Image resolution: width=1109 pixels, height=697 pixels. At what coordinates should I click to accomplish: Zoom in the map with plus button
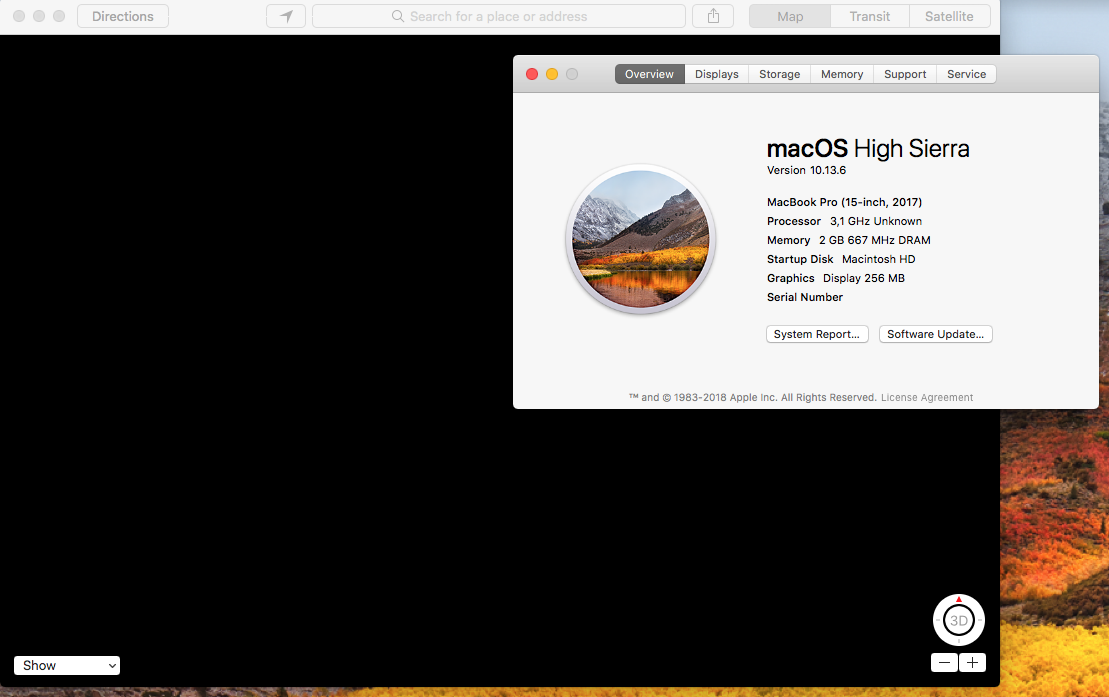pos(972,662)
